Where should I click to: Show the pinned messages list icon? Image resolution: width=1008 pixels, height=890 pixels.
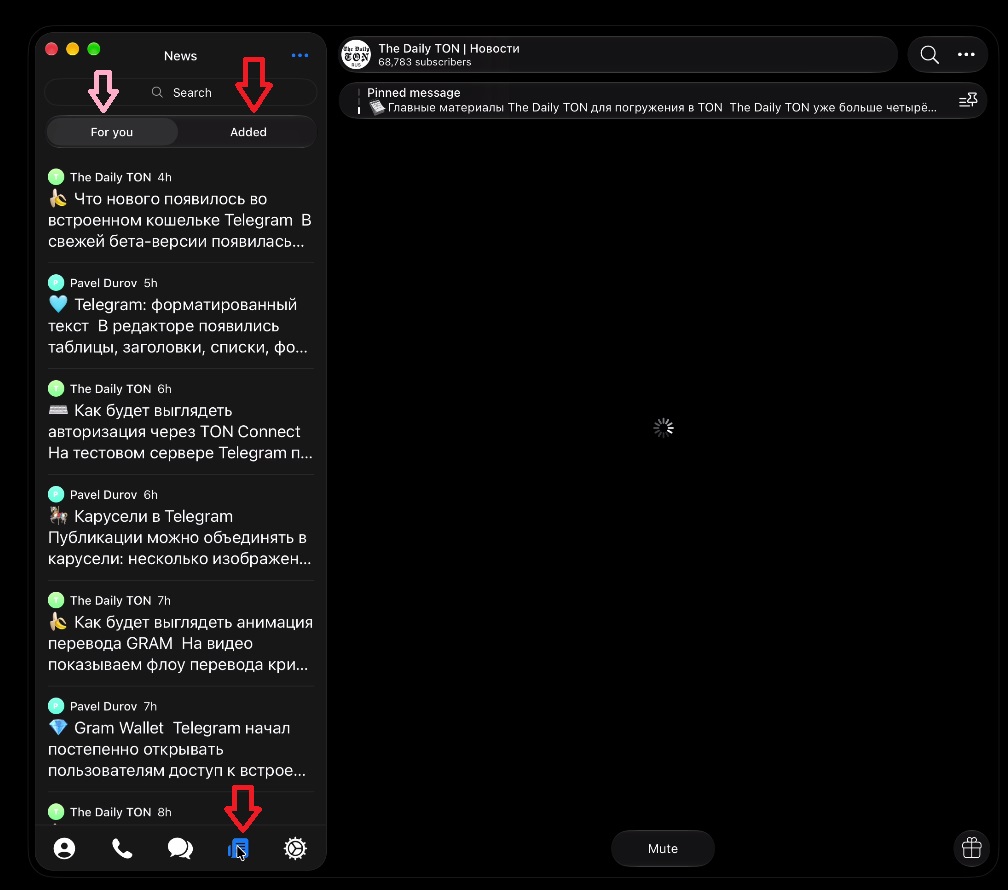(968, 100)
